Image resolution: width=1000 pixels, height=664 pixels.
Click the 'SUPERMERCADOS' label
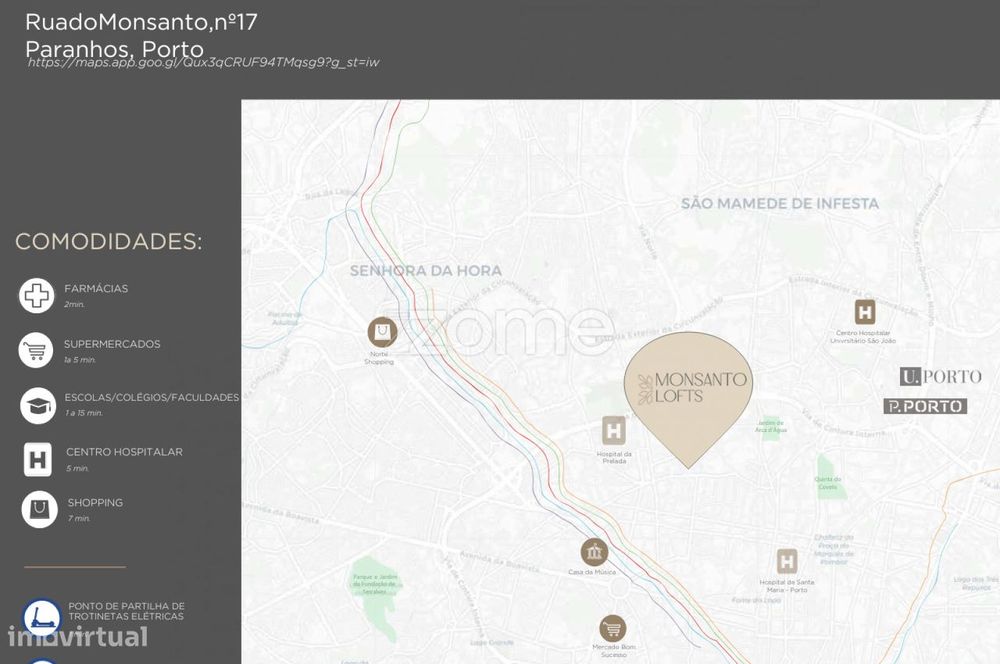pyautogui.click(x=112, y=344)
